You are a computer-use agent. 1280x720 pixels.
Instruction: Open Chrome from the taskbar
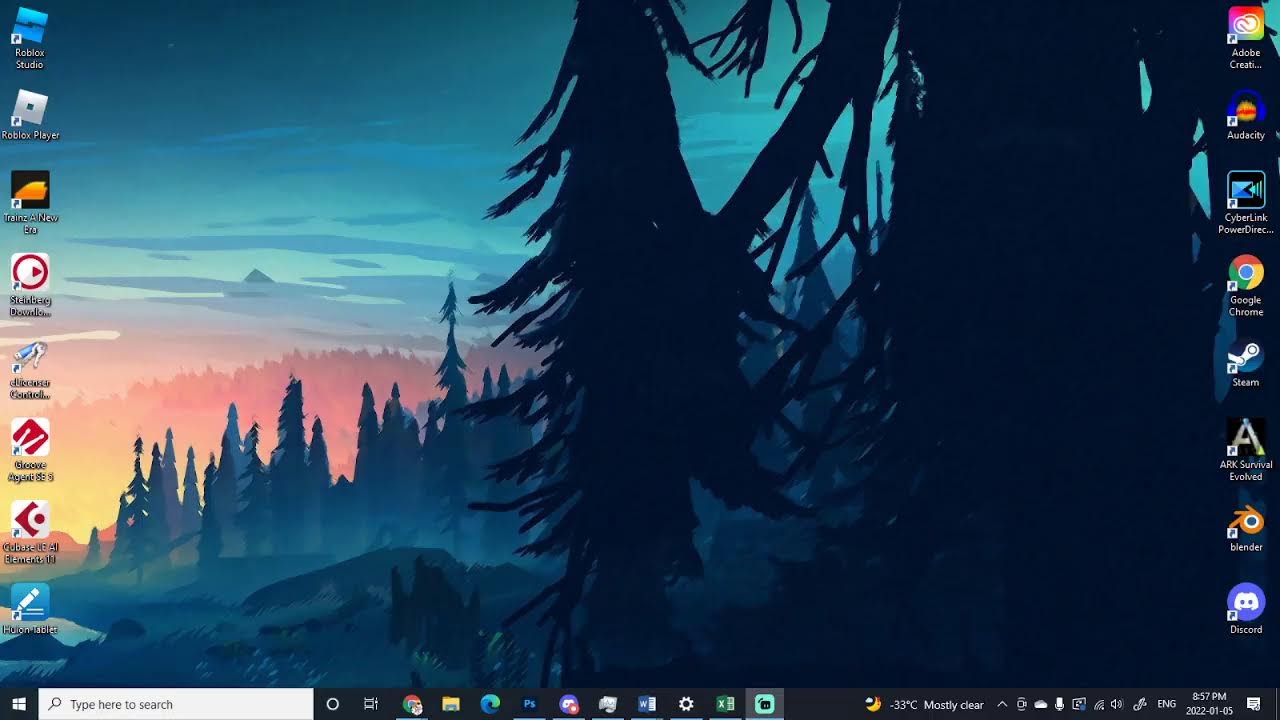click(412, 704)
